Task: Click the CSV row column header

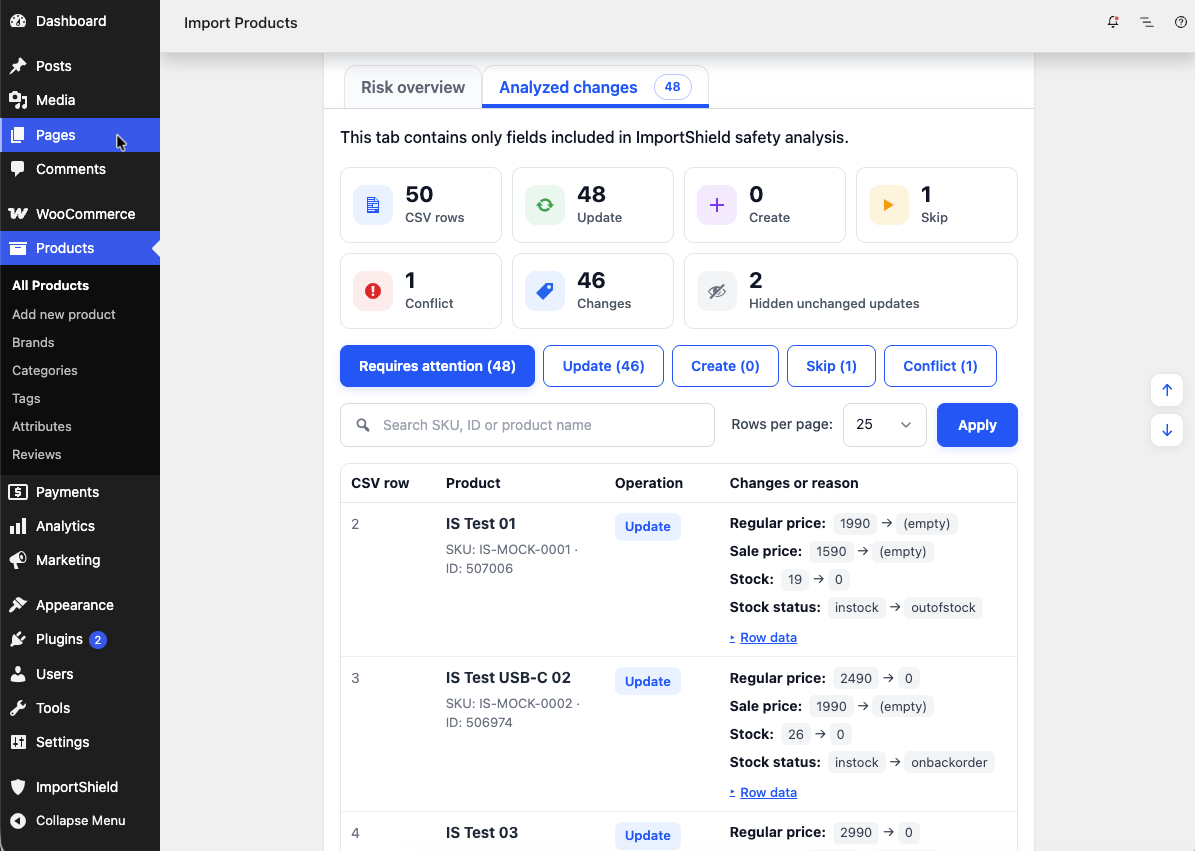Action: (x=380, y=484)
